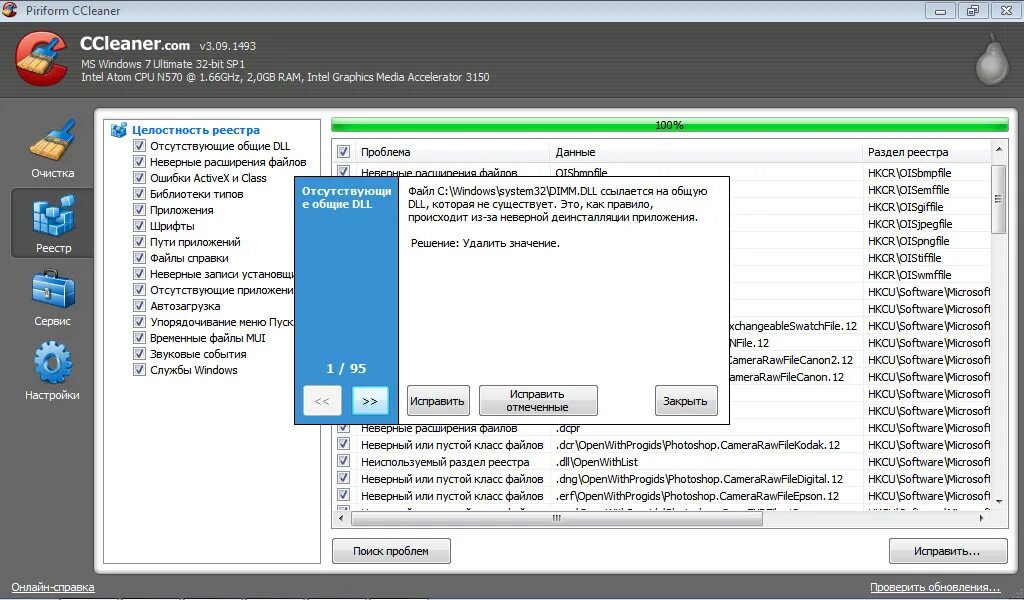Viewport: 1024px width, 600px height.
Task: Click the scroll up arrow of list
Action: [998, 150]
